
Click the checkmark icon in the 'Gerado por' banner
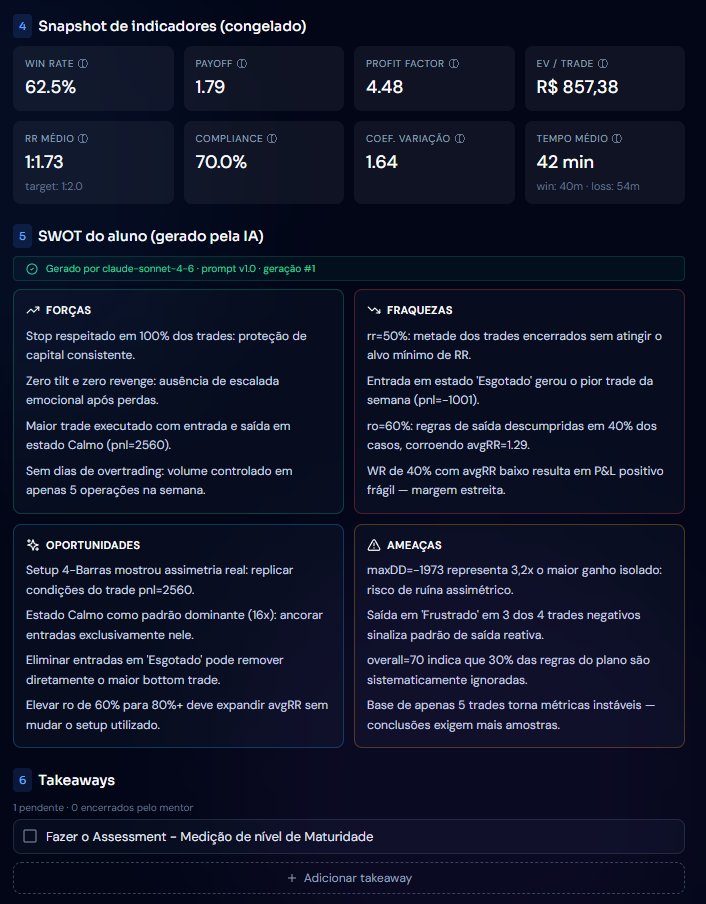tap(32, 269)
